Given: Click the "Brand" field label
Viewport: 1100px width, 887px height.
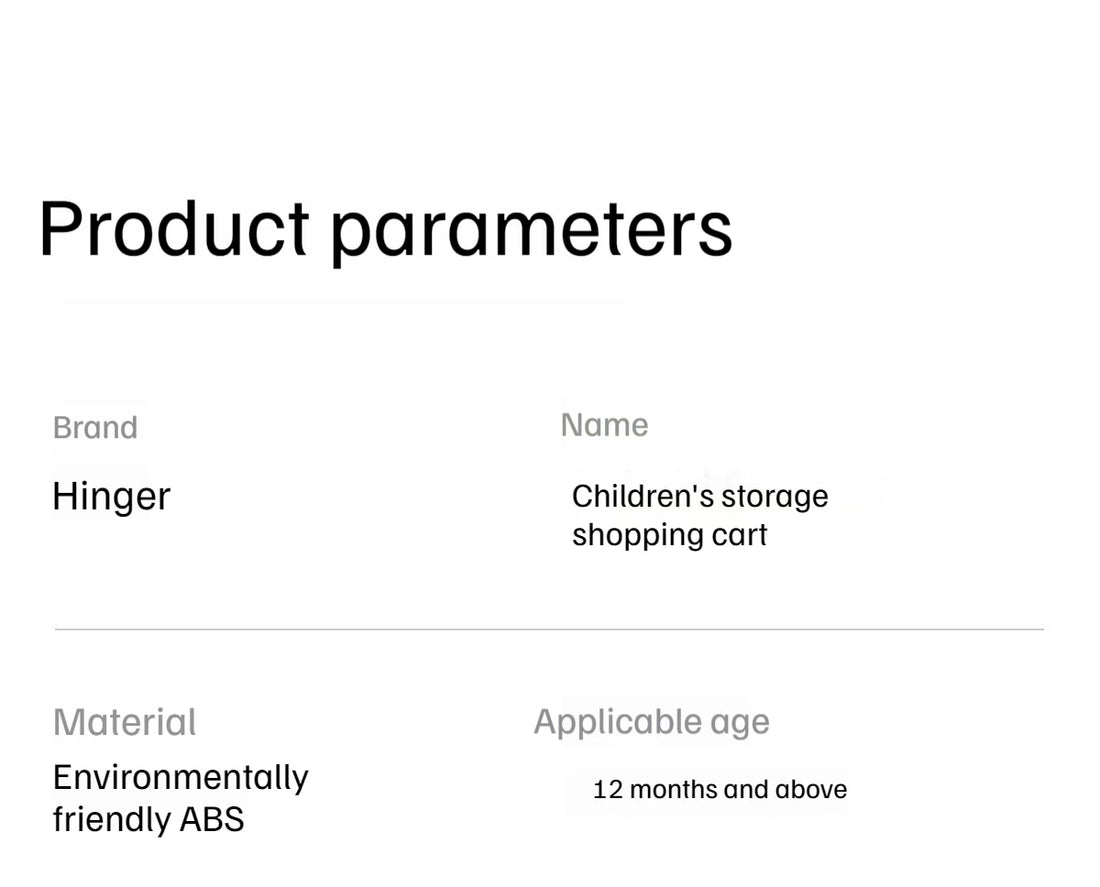Looking at the screenshot, I should [x=95, y=428].
